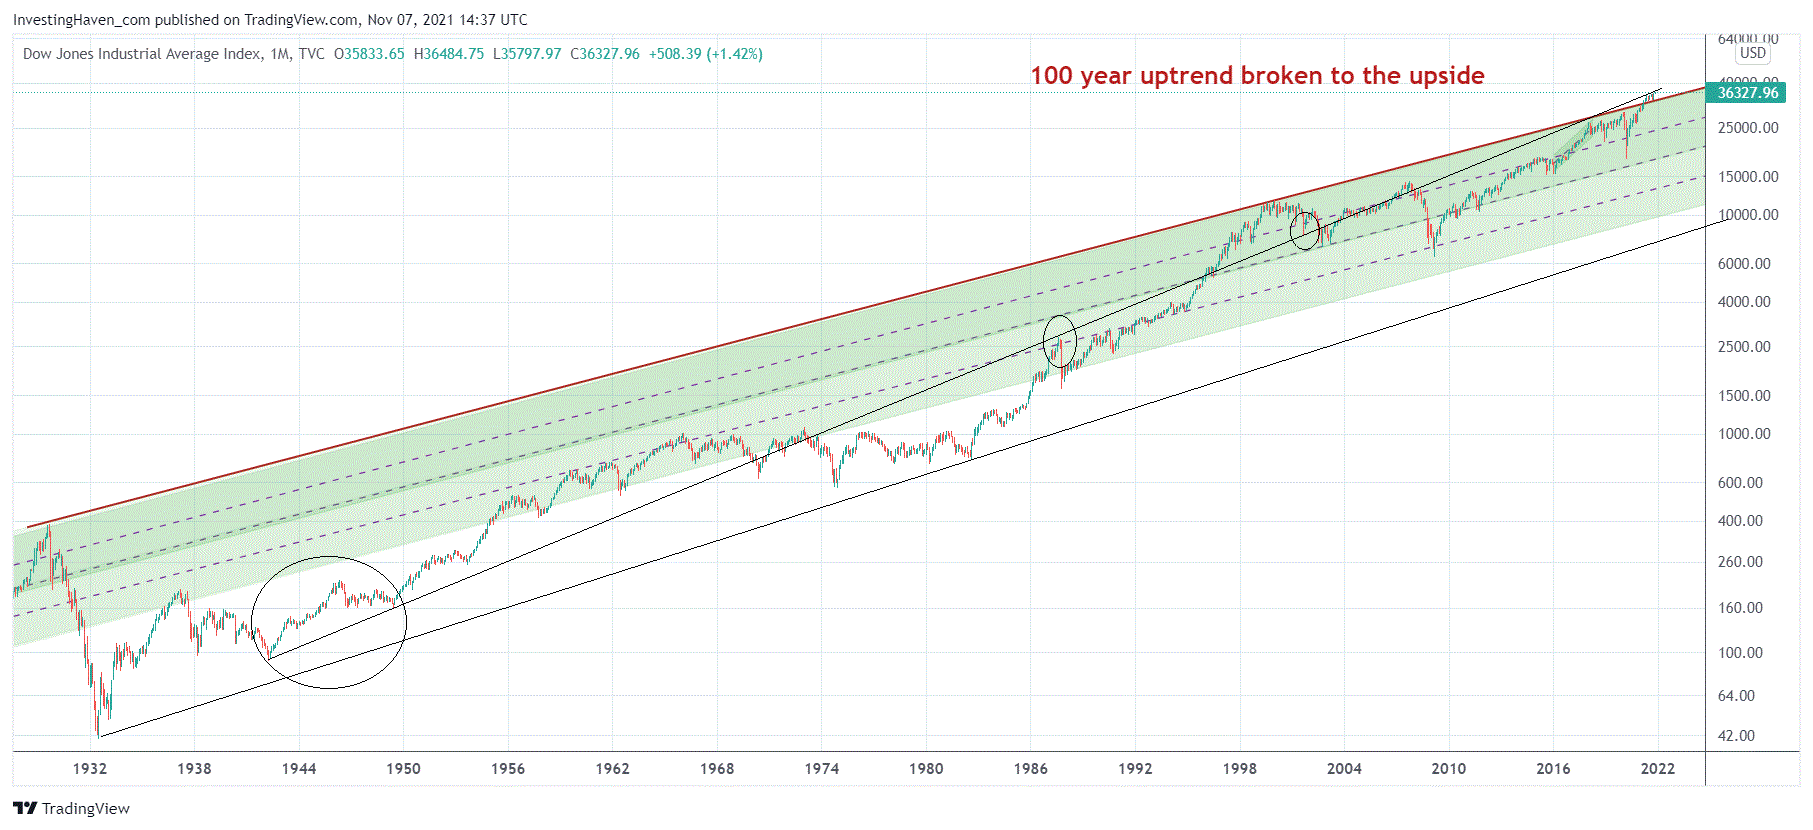Click the 1968 label on time axis
The height and width of the screenshot is (830, 1813).
717,768
